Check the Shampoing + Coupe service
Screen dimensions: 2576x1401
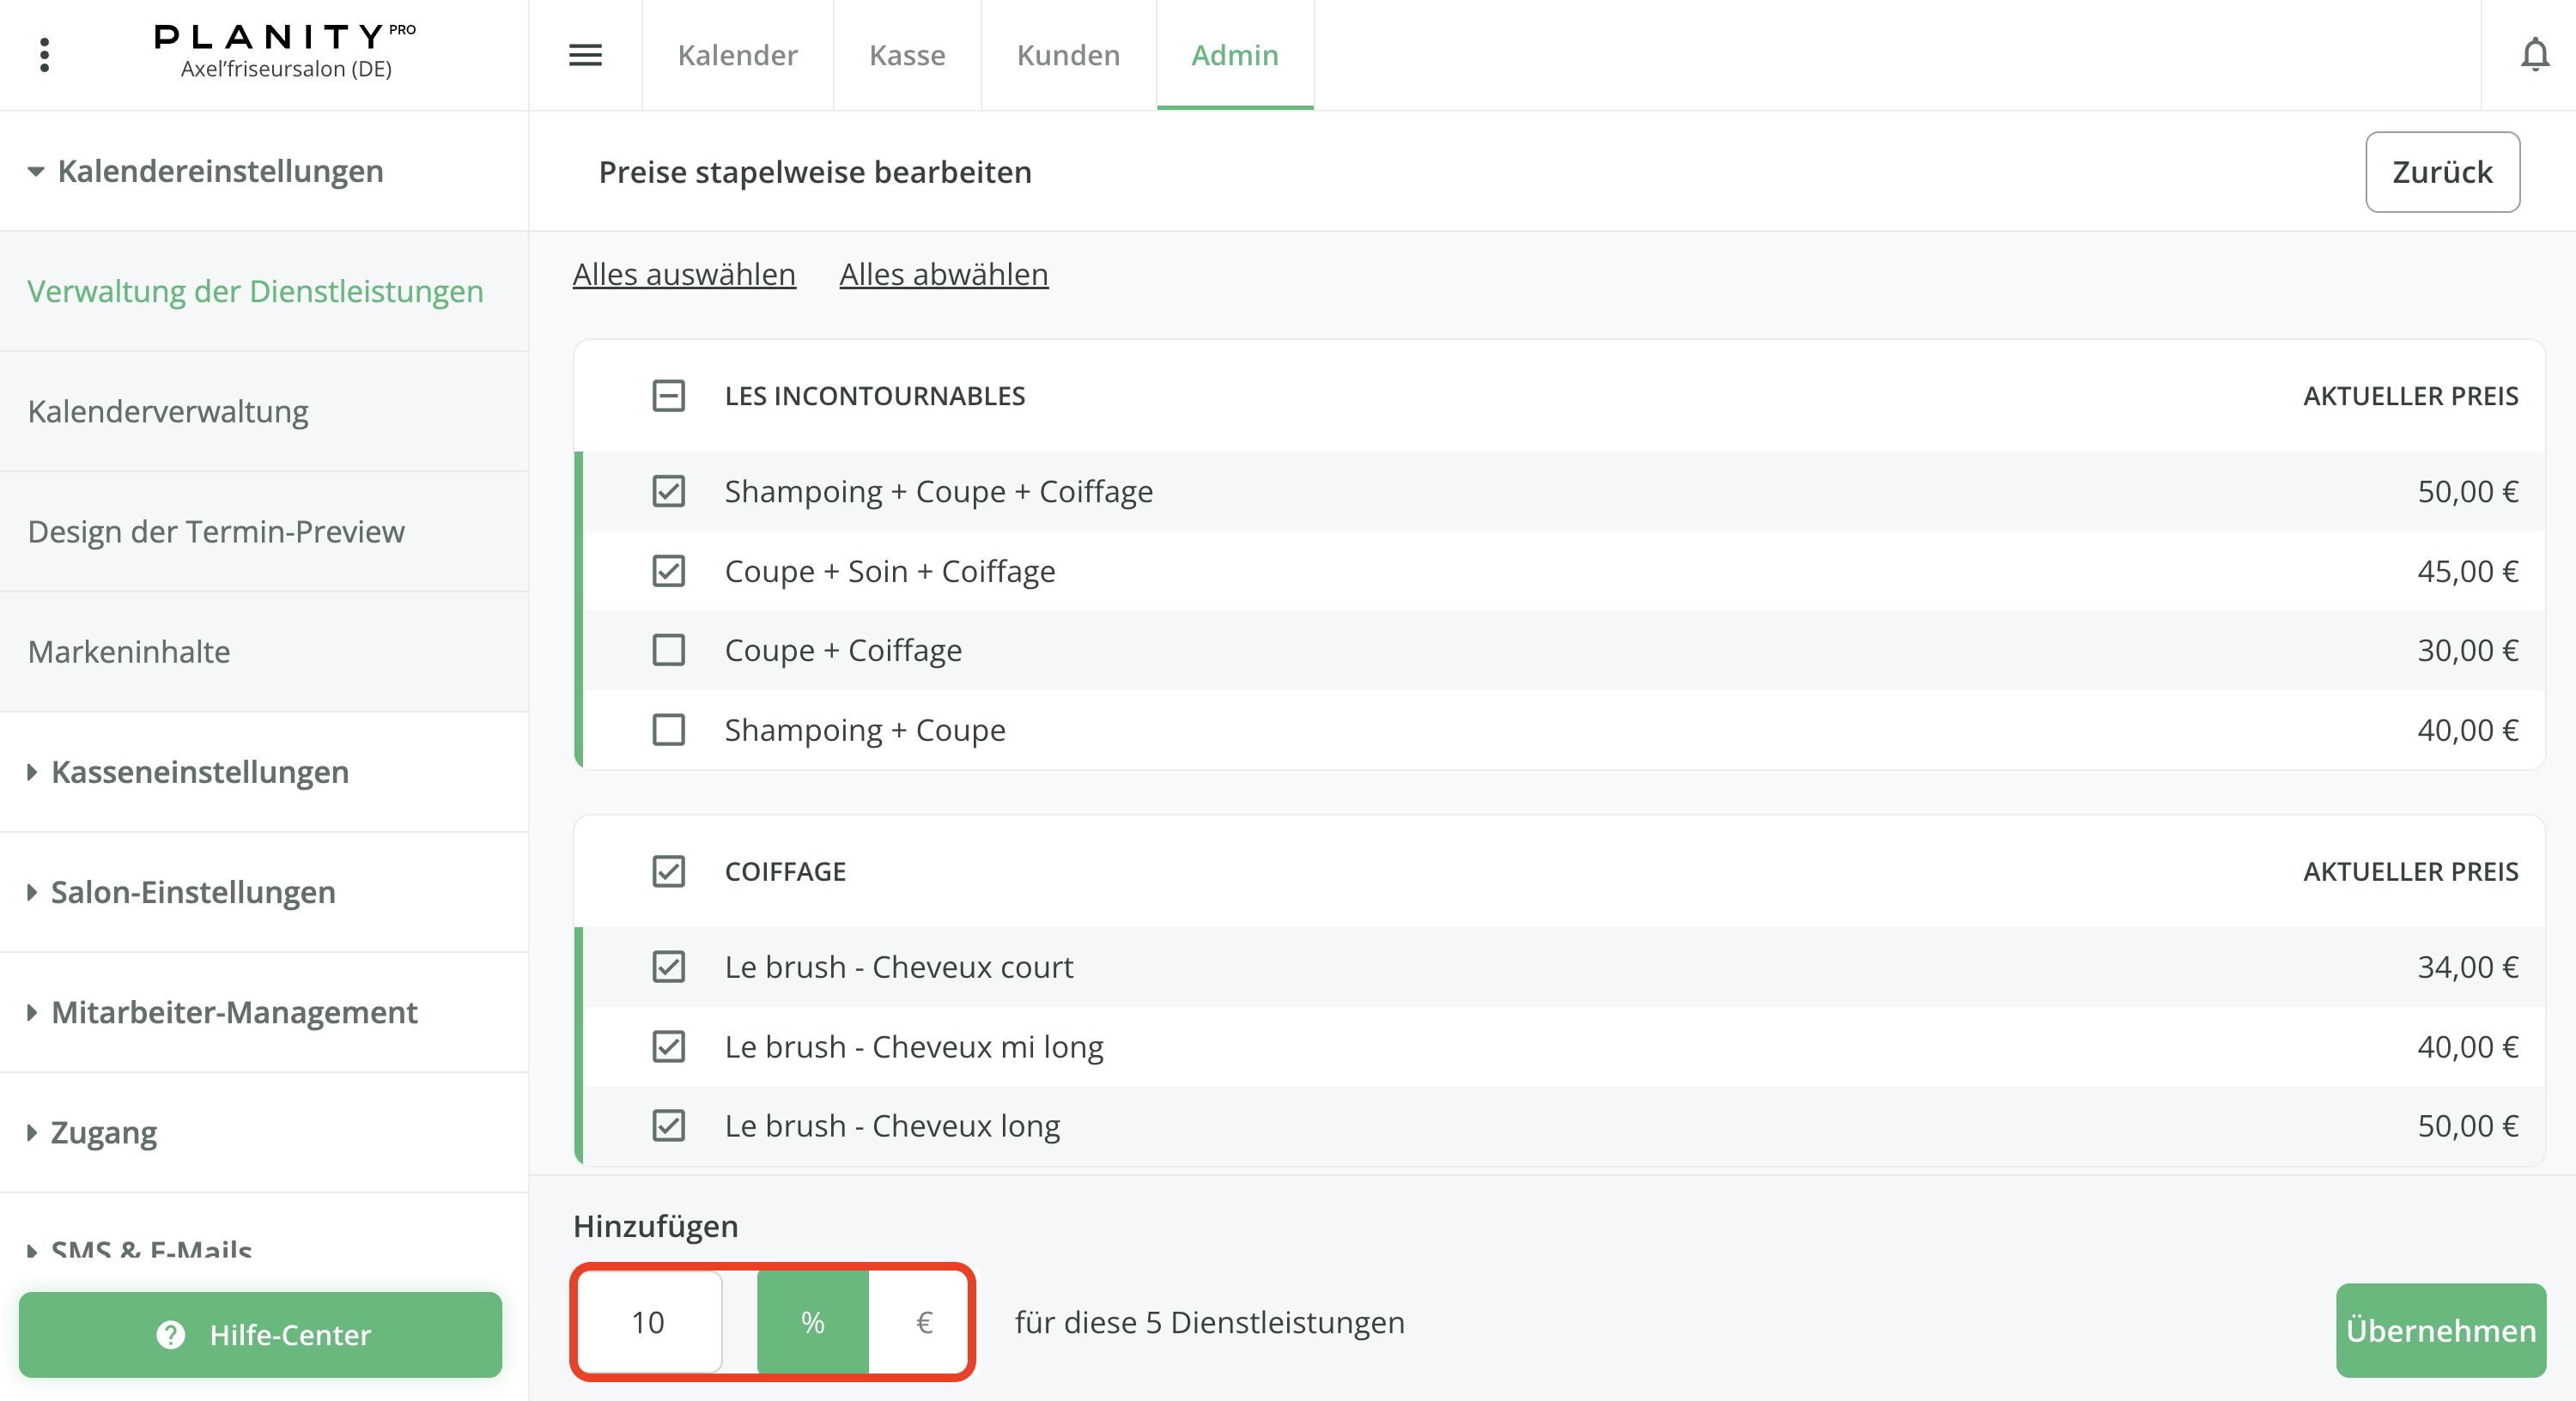pos(668,730)
